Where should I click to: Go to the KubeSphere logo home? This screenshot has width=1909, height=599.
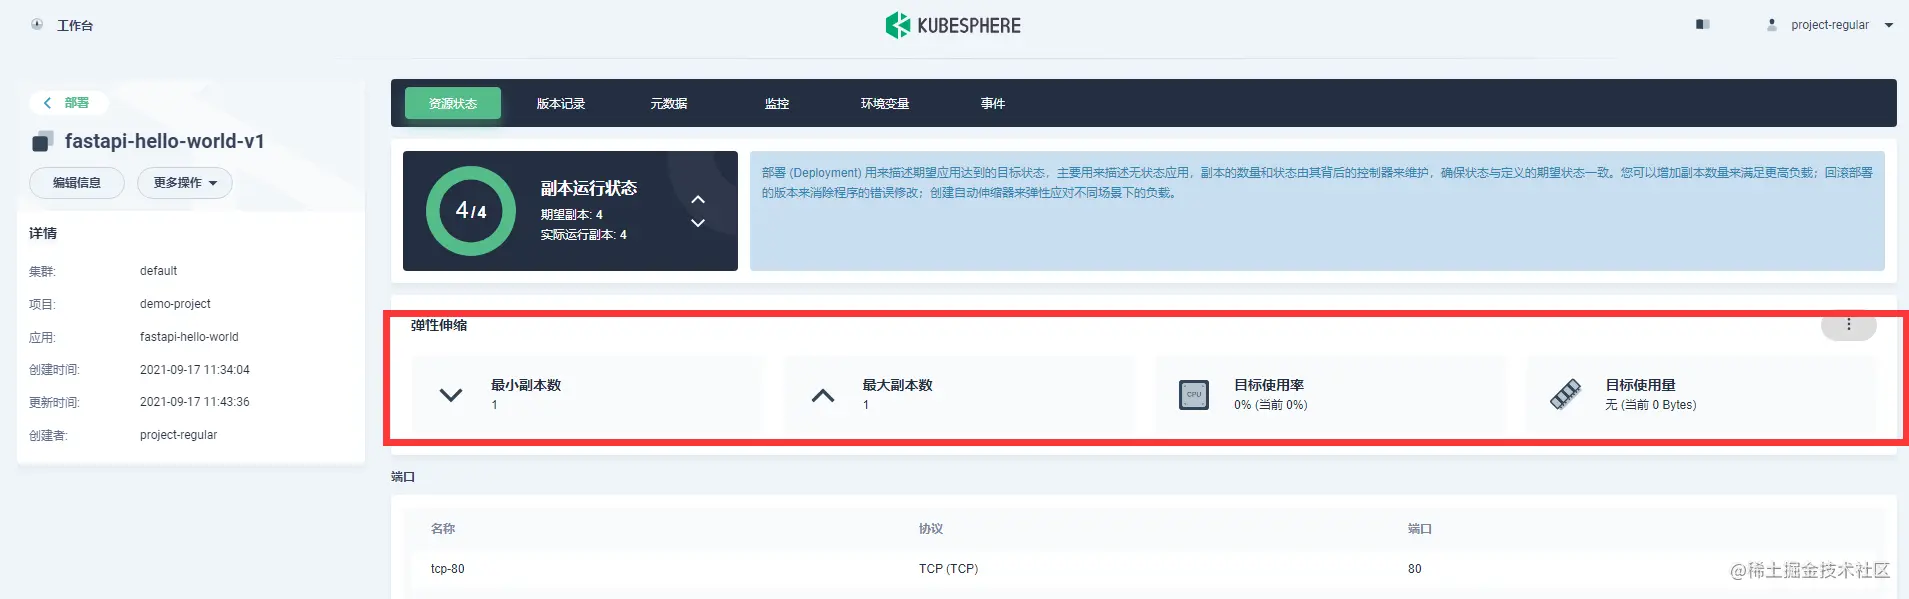click(x=953, y=25)
